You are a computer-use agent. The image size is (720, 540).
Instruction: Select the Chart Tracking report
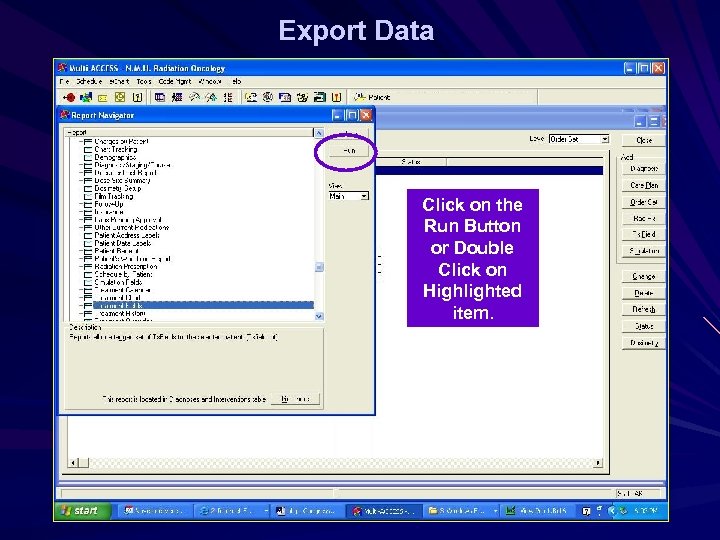pyautogui.click(x=116, y=149)
